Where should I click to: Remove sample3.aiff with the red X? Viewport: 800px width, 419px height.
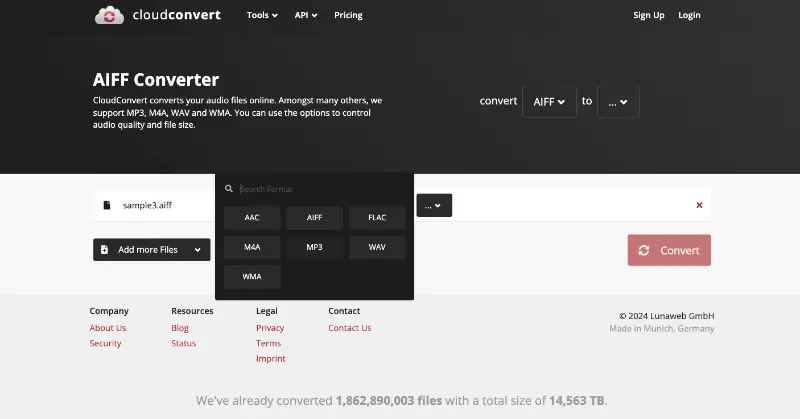[699, 205]
